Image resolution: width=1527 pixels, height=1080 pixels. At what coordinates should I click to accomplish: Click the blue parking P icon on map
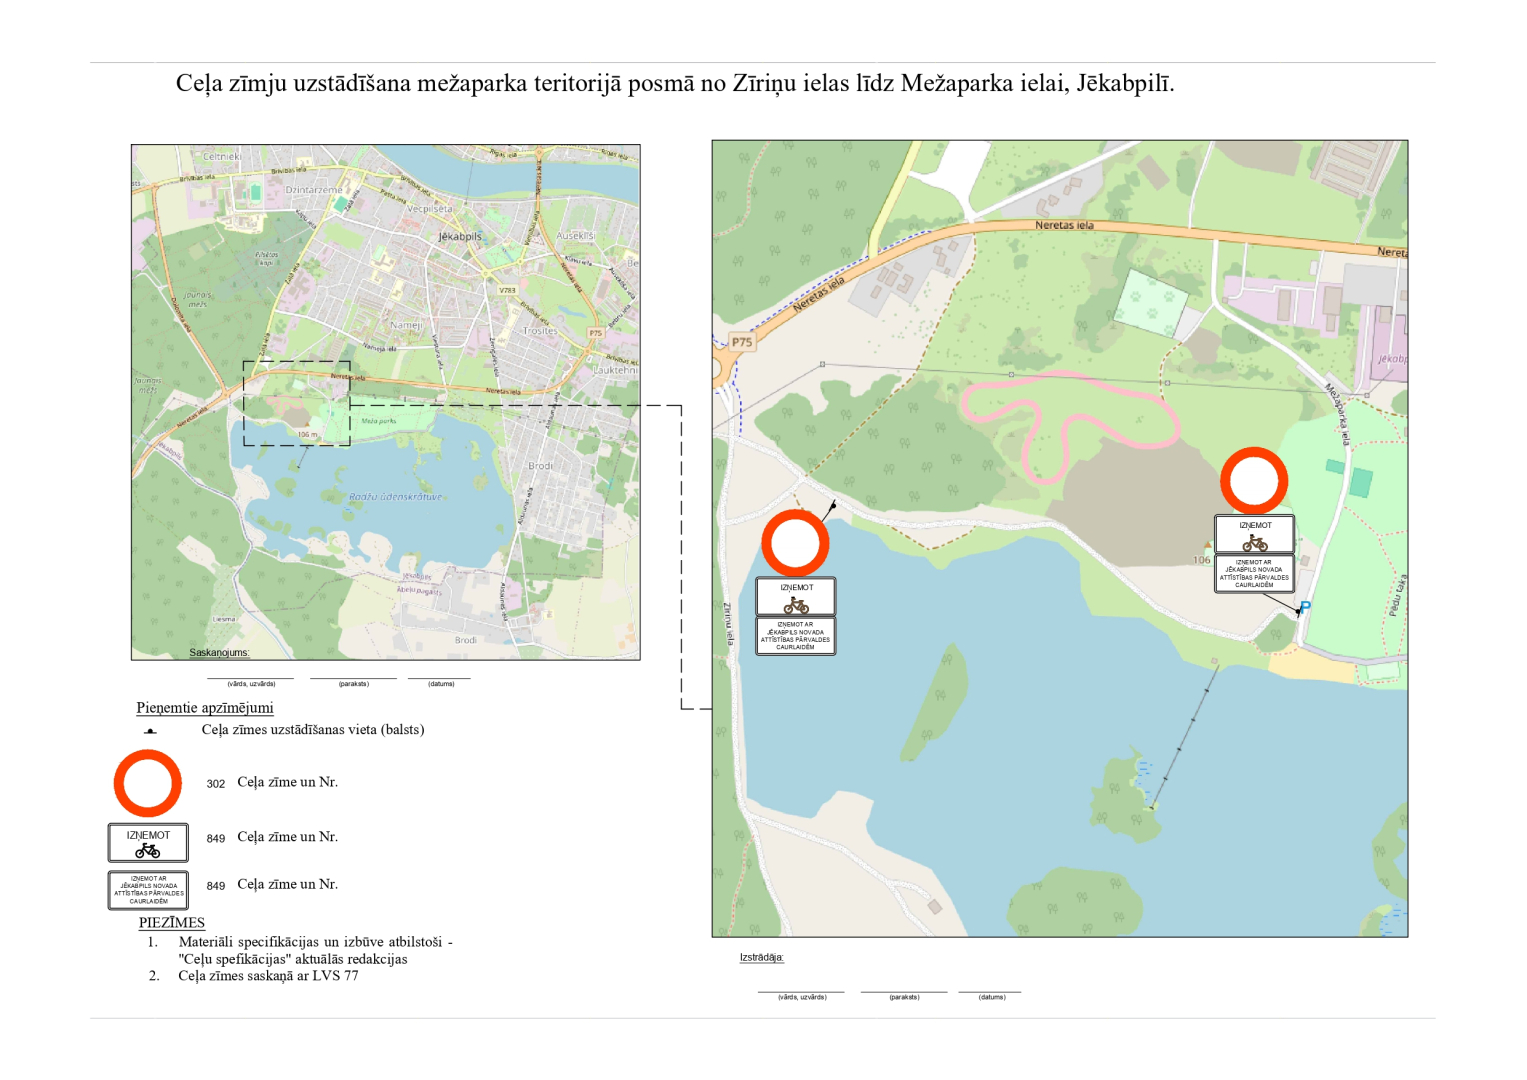[x=1305, y=606]
